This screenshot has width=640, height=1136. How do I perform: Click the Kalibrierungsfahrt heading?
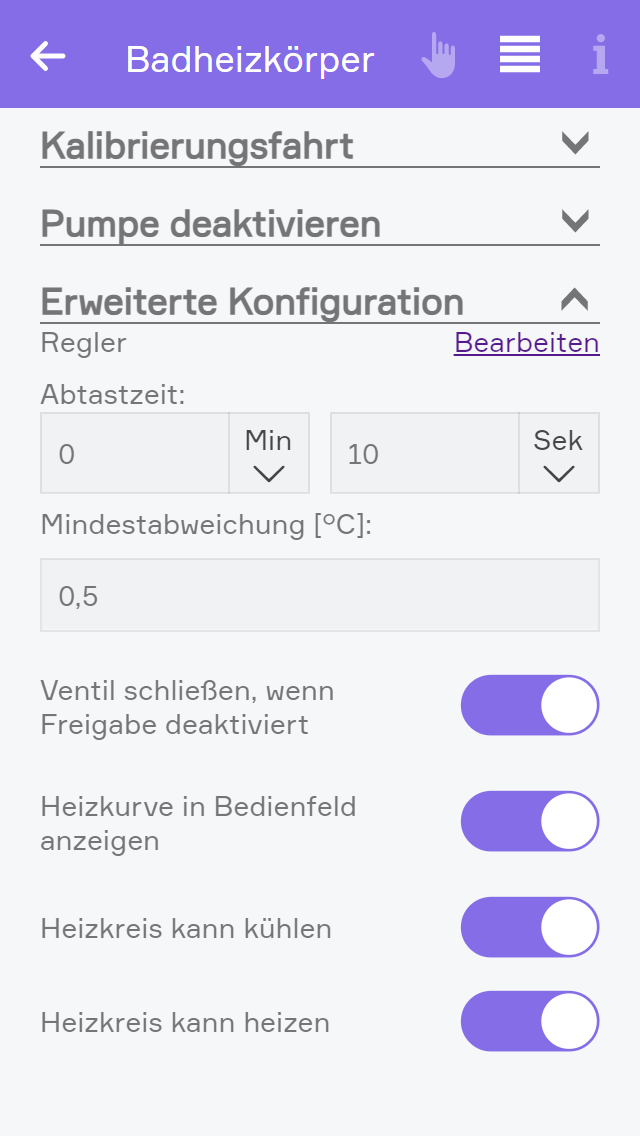197,146
